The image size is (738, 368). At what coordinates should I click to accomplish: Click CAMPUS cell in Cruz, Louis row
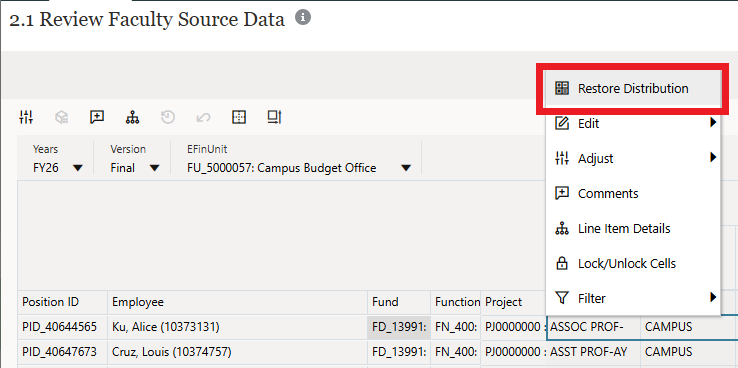click(x=689, y=352)
